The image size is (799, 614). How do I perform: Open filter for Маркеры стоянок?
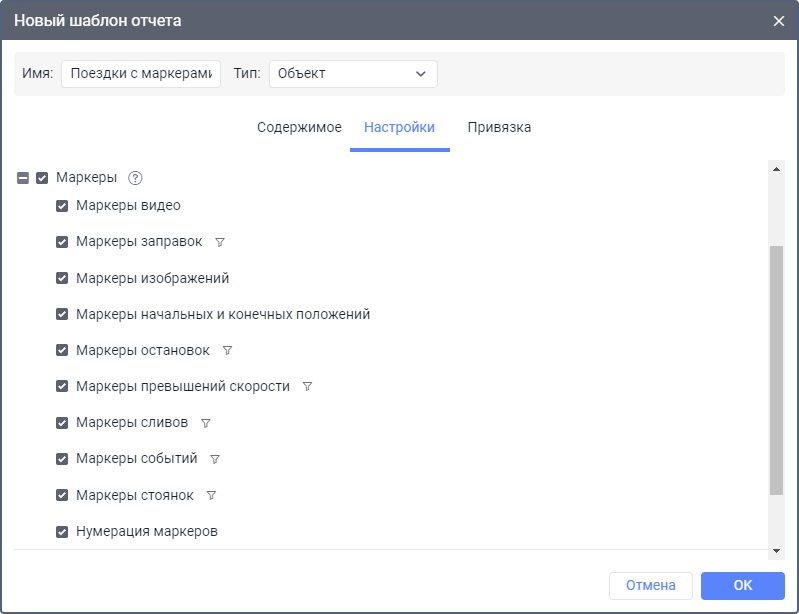211,495
